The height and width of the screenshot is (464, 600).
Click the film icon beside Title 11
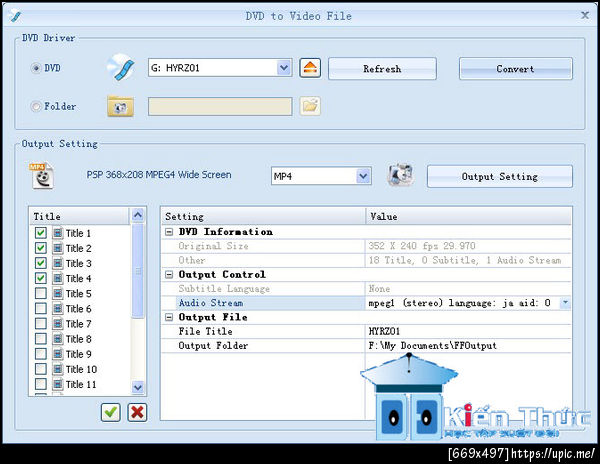pos(58,384)
